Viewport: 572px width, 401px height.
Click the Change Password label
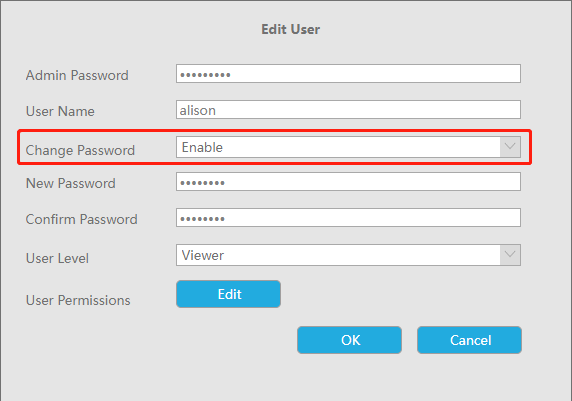(x=80, y=150)
